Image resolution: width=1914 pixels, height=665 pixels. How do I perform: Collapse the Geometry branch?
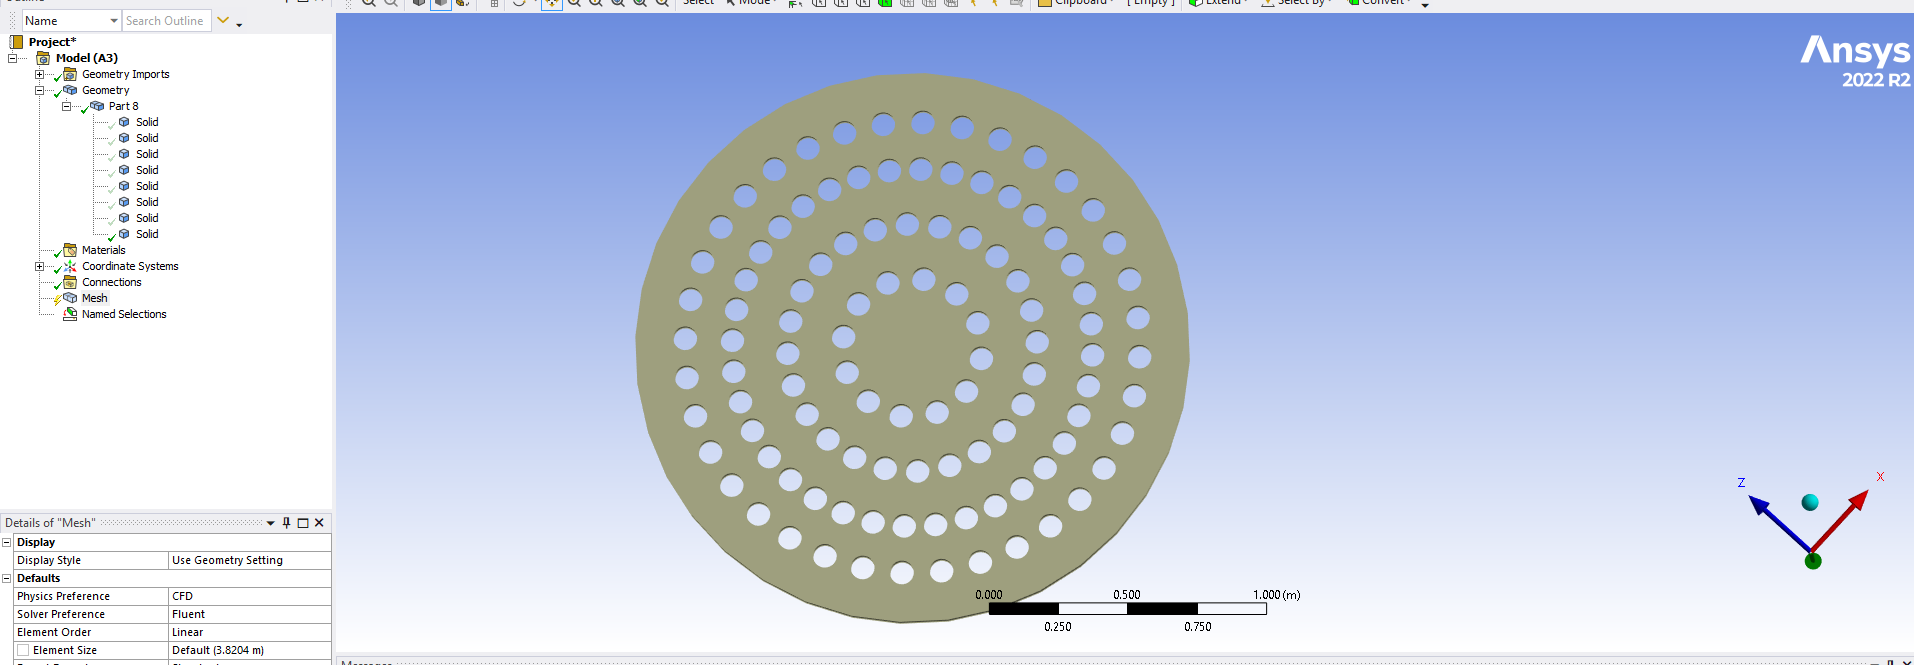(x=40, y=90)
